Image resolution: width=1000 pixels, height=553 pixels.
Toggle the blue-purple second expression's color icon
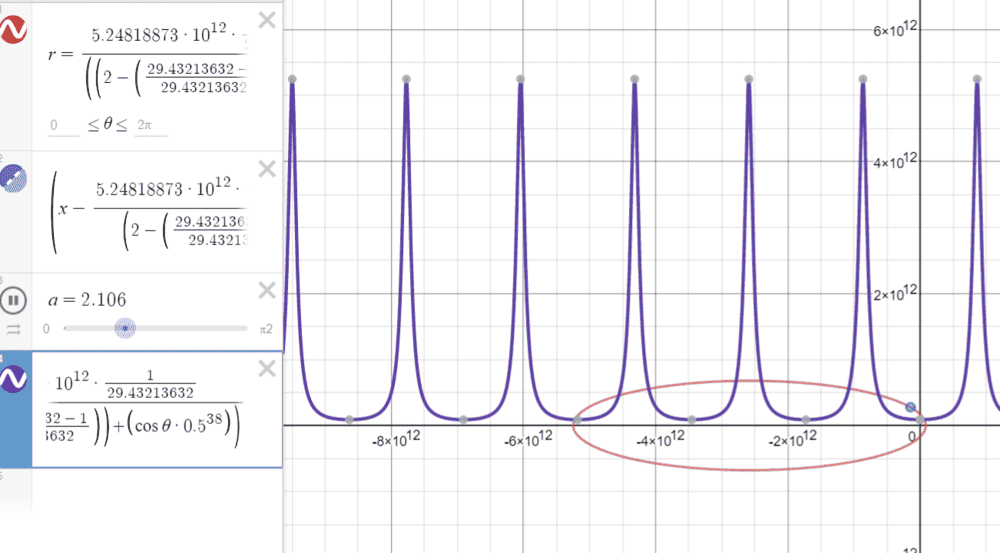click(x=13, y=180)
